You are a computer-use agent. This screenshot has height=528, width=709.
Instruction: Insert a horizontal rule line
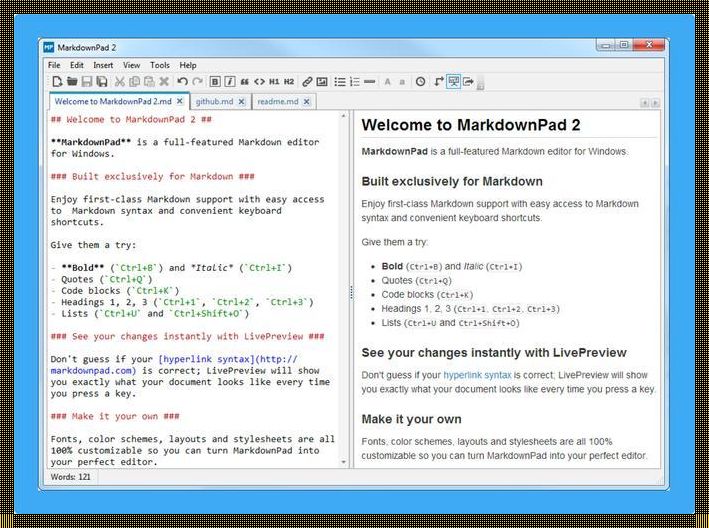(x=369, y=82)
